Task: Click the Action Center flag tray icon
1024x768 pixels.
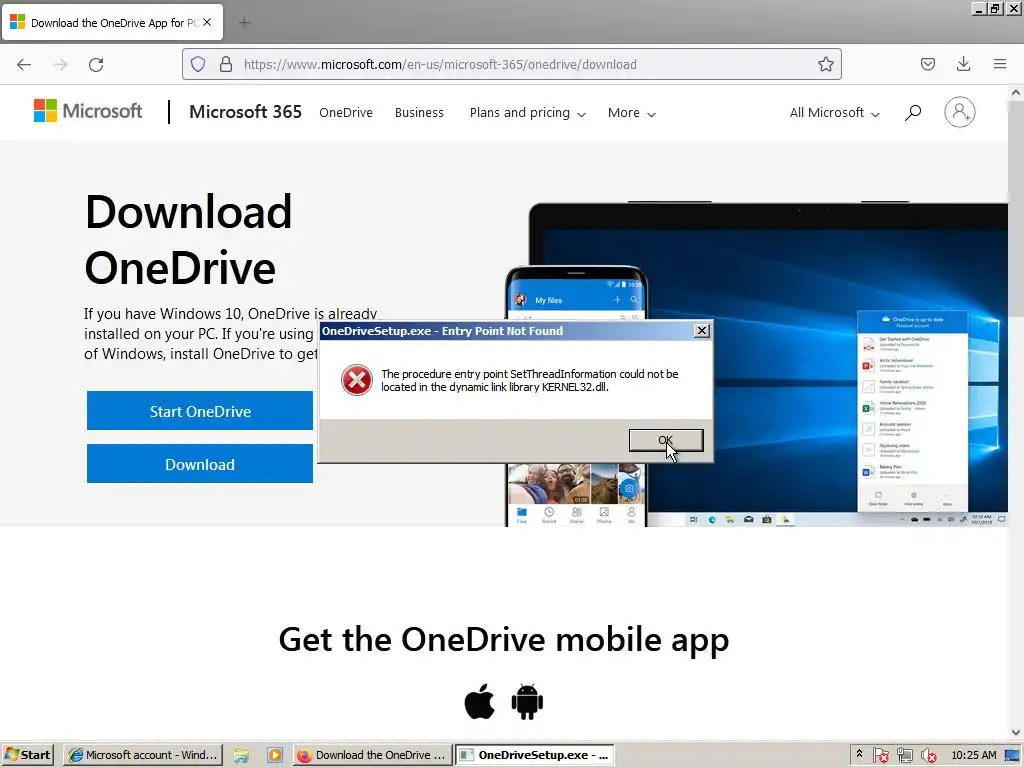Action: tap(880, 756)
